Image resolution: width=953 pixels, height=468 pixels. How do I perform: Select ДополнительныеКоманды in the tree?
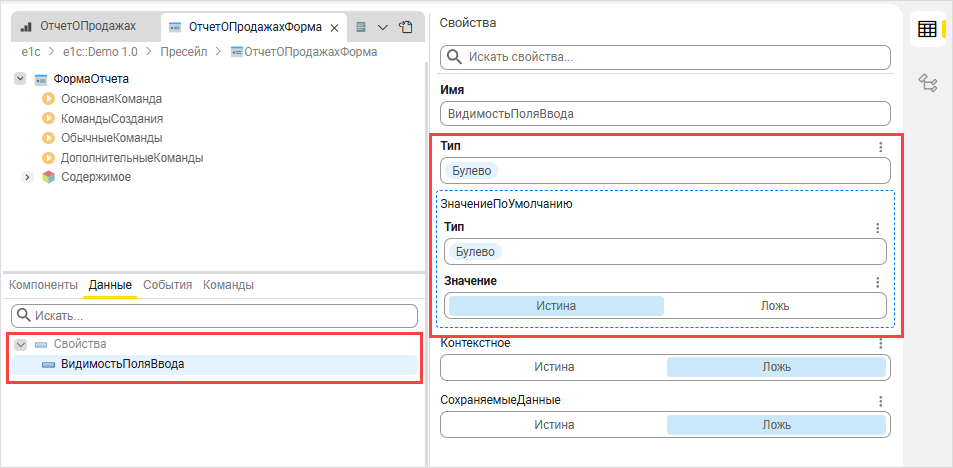pyautogui.click(x=132, y=158)
